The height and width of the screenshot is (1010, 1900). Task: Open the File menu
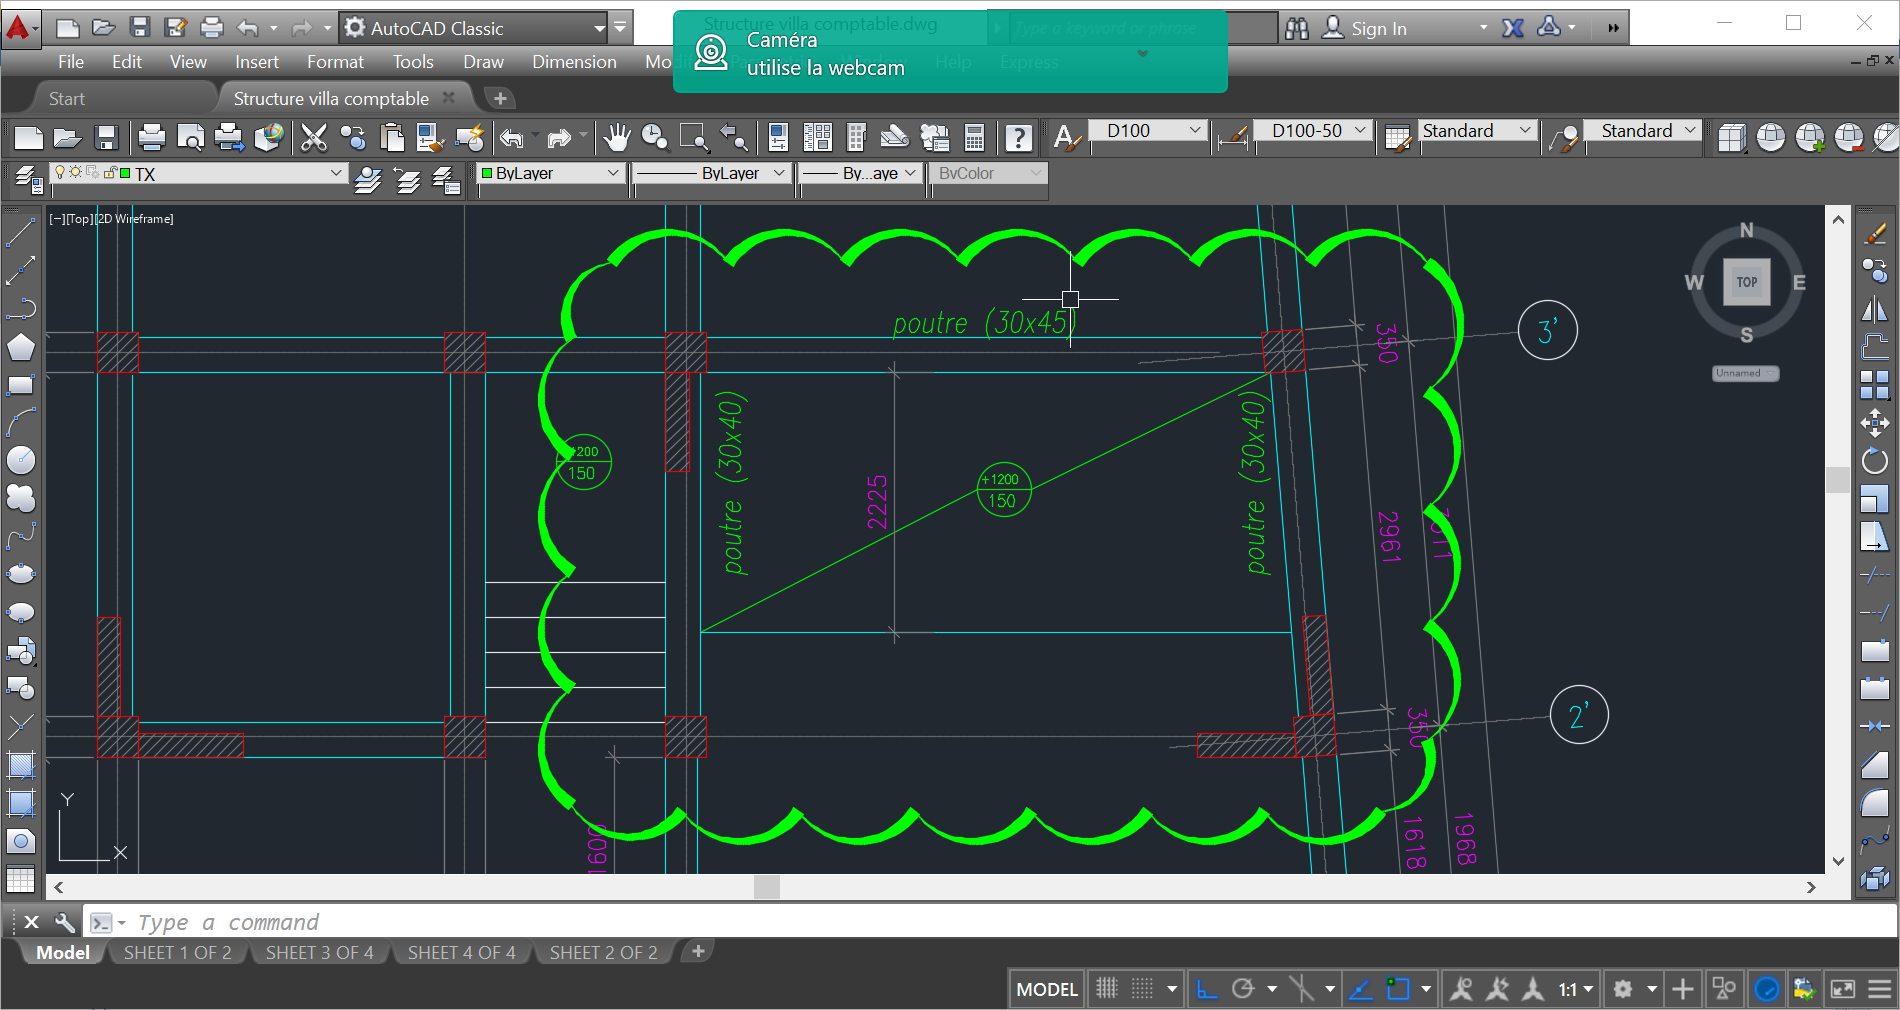coord(71,62)
